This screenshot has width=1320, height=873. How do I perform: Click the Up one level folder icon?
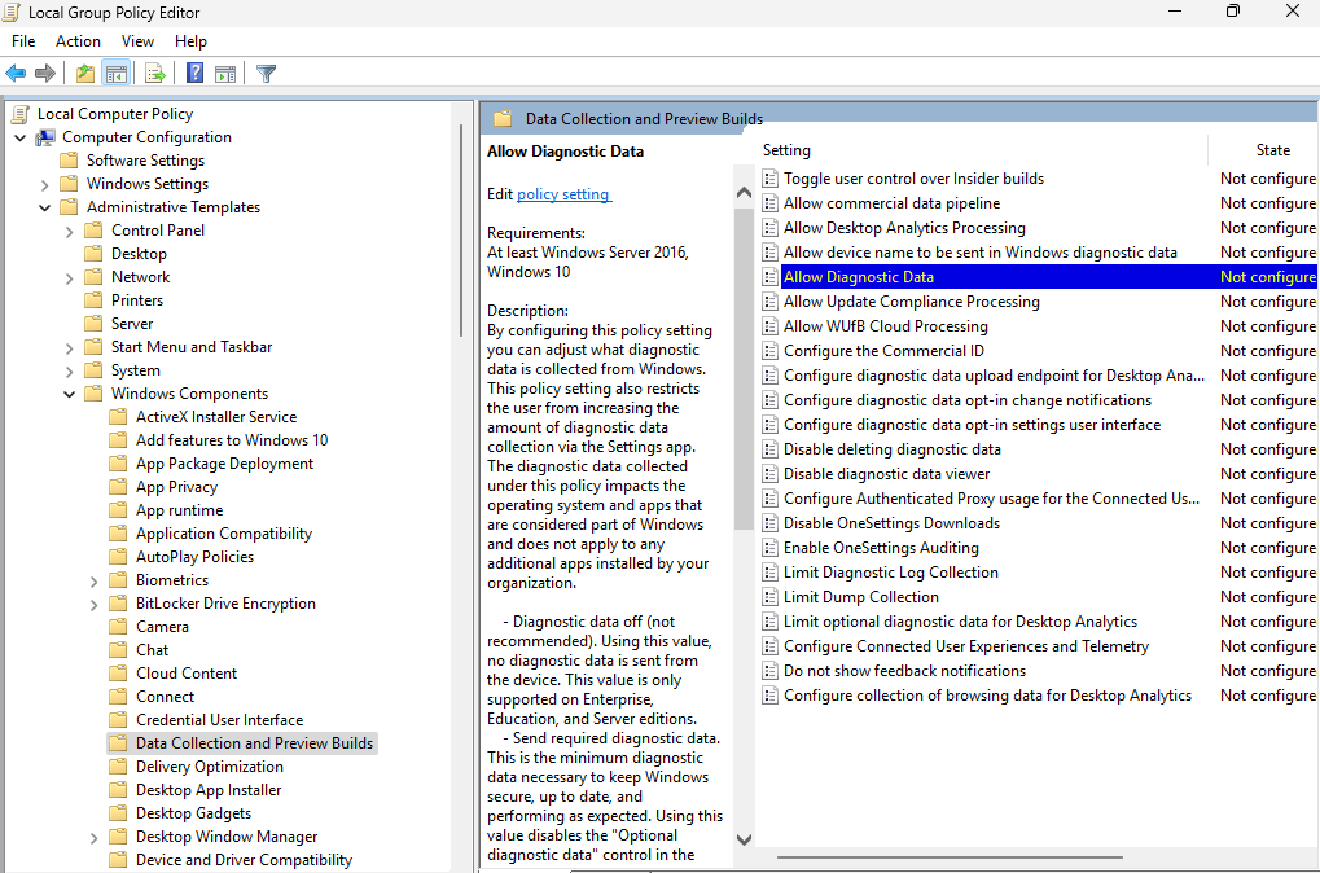tap(85, 72)
